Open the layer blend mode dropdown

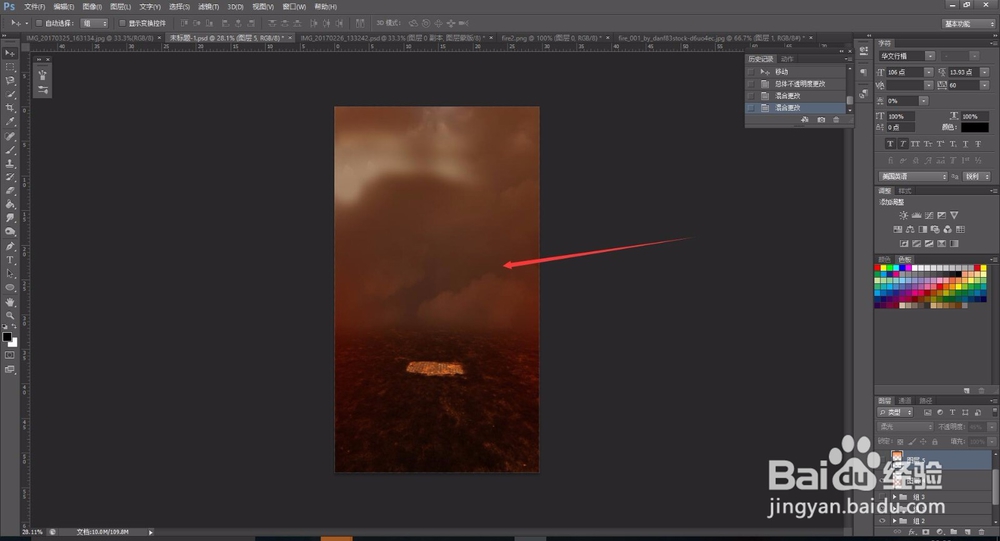[x=905, y=426]
